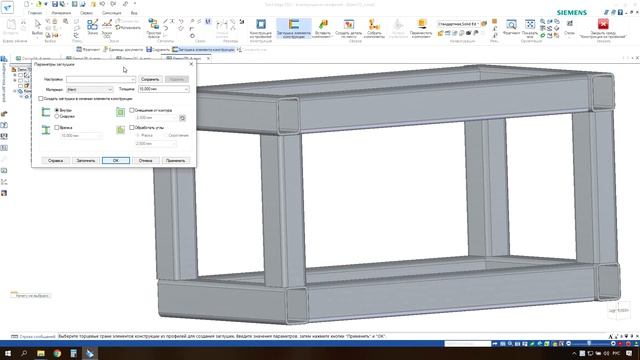
Task: Click the Запомнить button in the dialog
Action: 86,160
